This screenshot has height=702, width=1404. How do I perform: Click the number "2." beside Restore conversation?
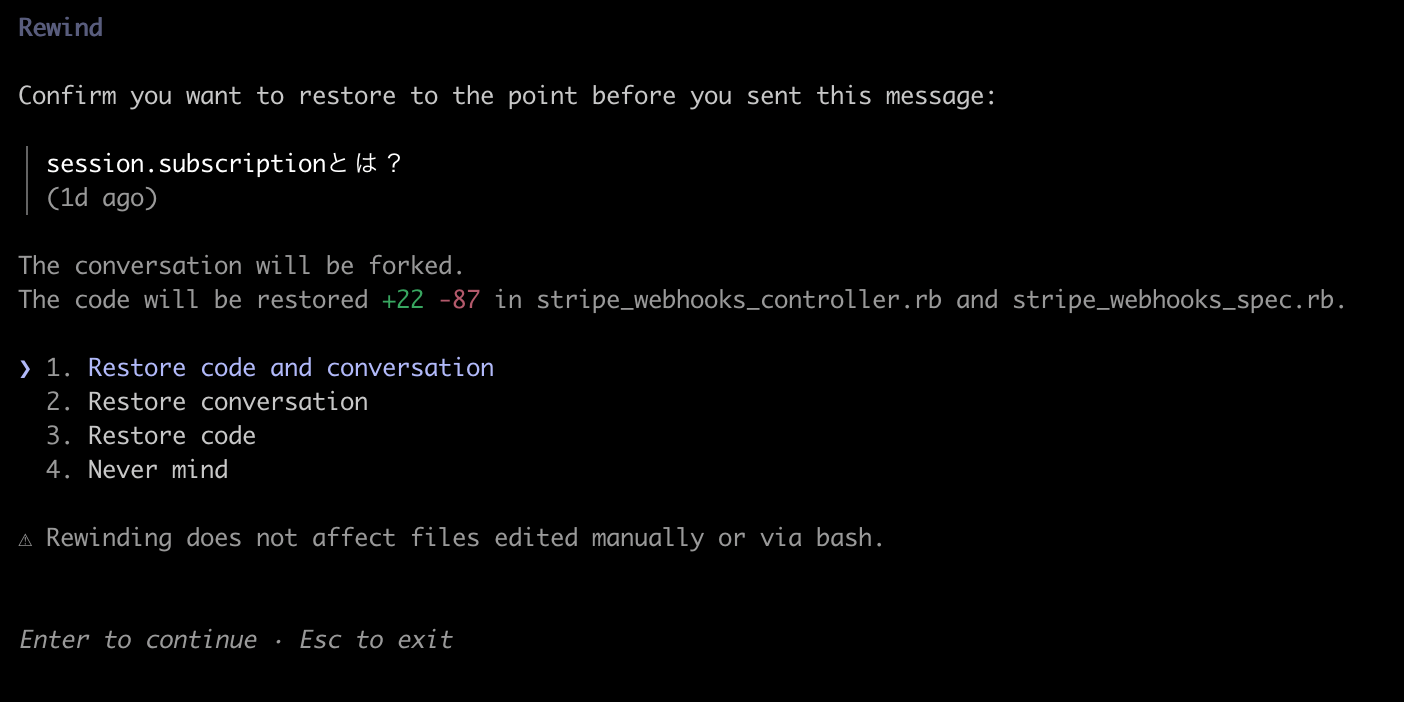pos(59,402)
